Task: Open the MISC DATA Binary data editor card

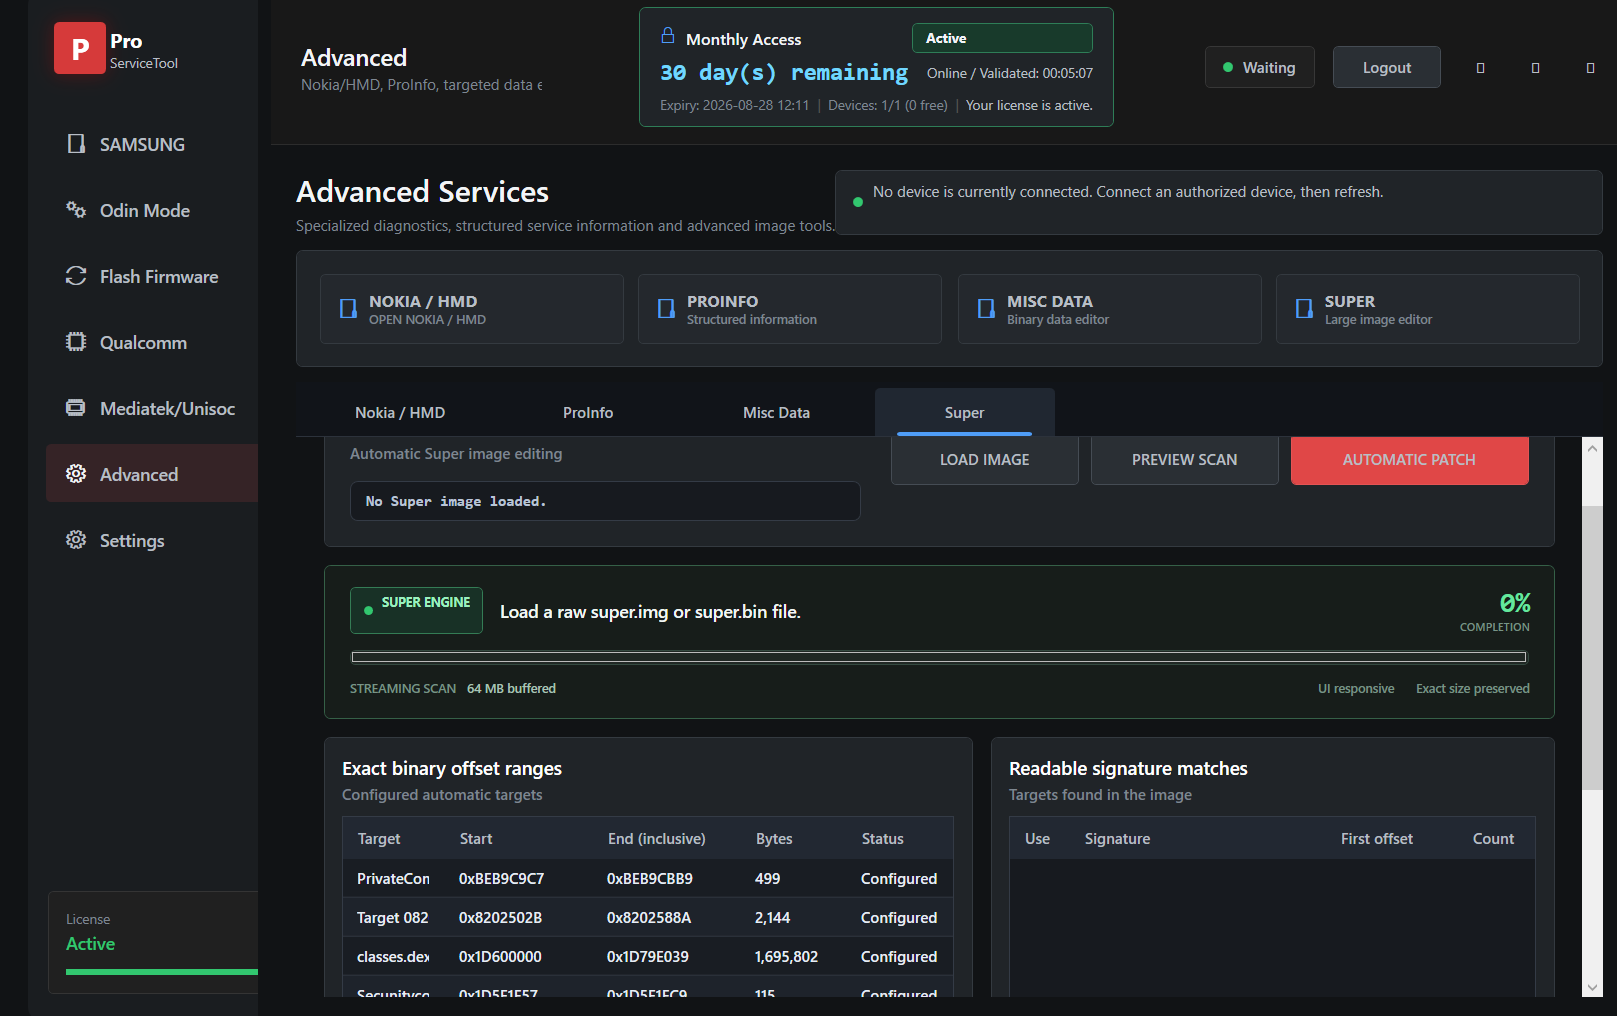Action: pos(1110,309)
